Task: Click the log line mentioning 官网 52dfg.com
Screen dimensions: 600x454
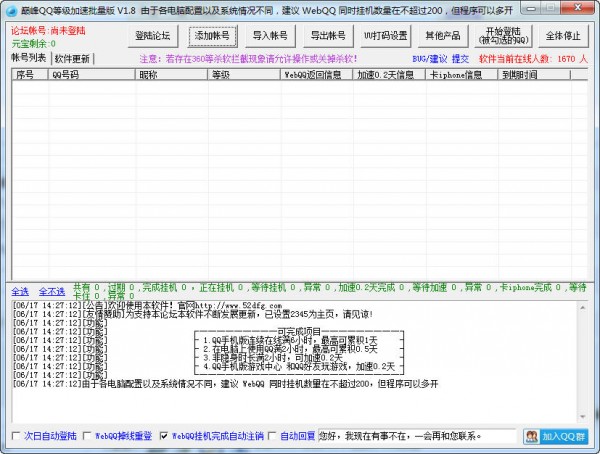Action: pos(147,305)
